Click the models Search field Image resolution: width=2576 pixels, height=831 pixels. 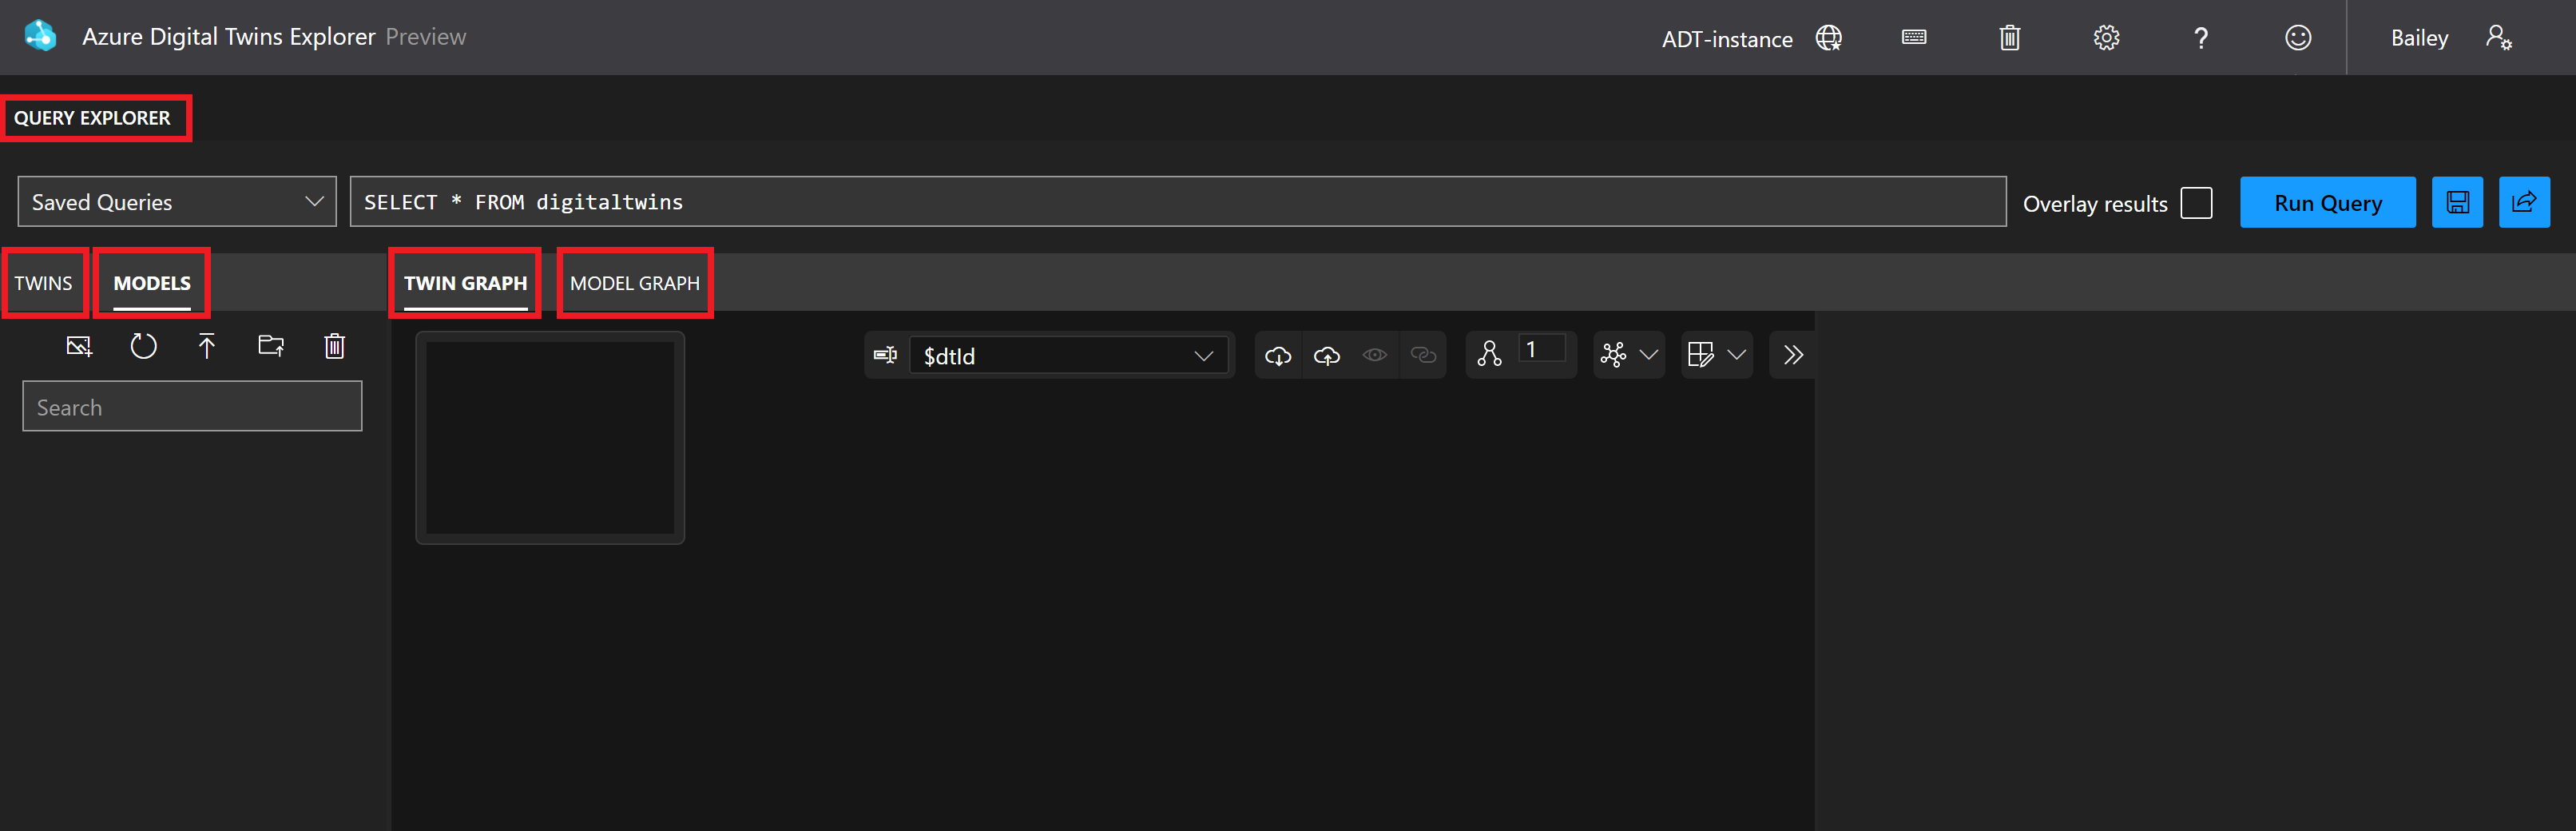click(192, 406)
